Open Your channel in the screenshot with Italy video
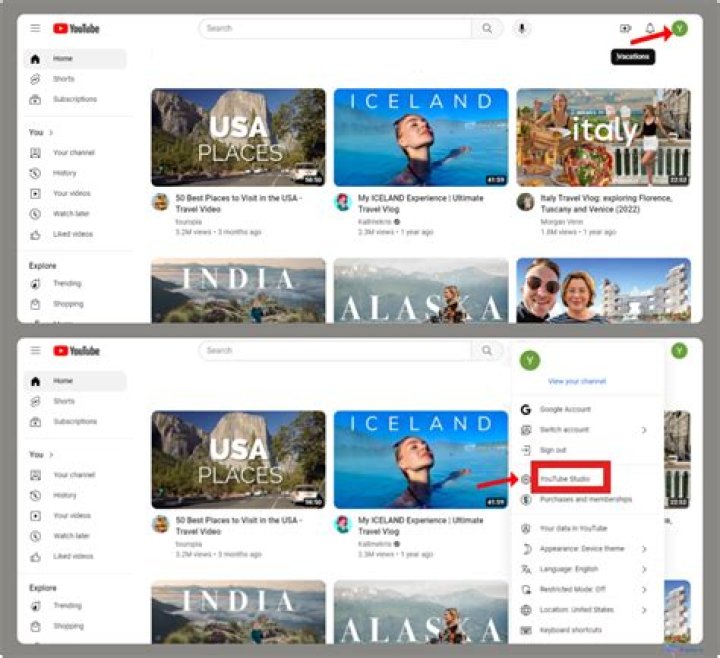This screenshot has width=720, height=658. point(74,152)
